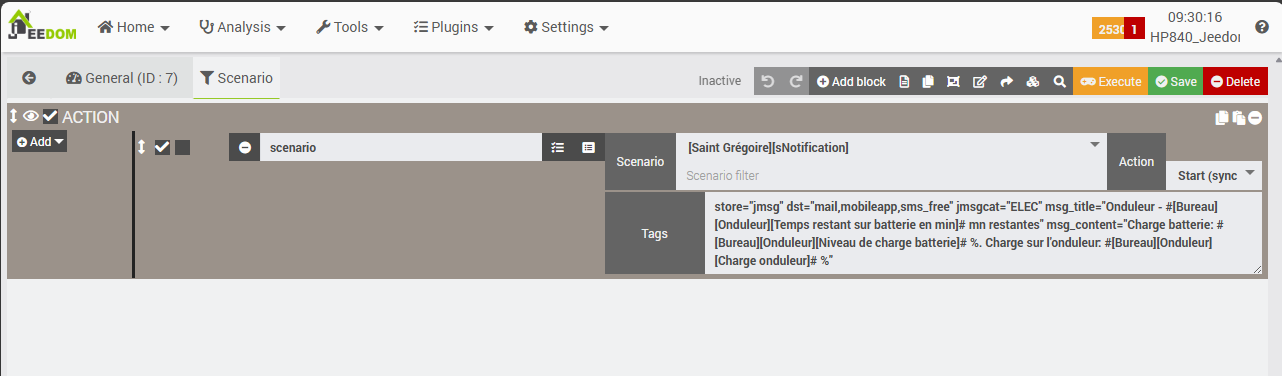Click the undo arrow in scenario toolbar
The image size is (1282, 376).
point(767,82)
